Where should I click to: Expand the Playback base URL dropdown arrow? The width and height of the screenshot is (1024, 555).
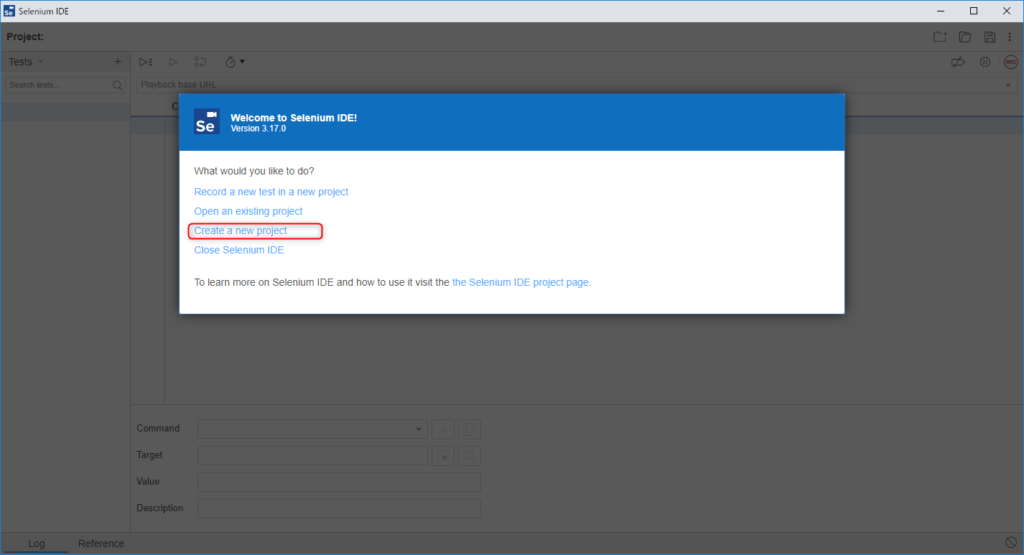click(1008, 85)
